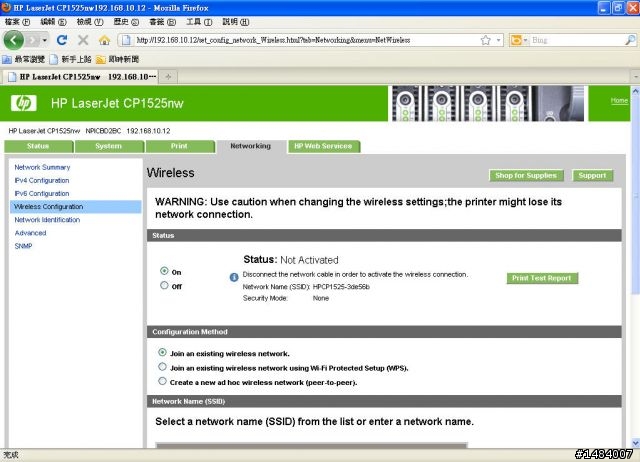The width and height of the screenshot is (640, 462).
Task: Click the browser Forward arrow button
Action: click(x=33, y=40)
